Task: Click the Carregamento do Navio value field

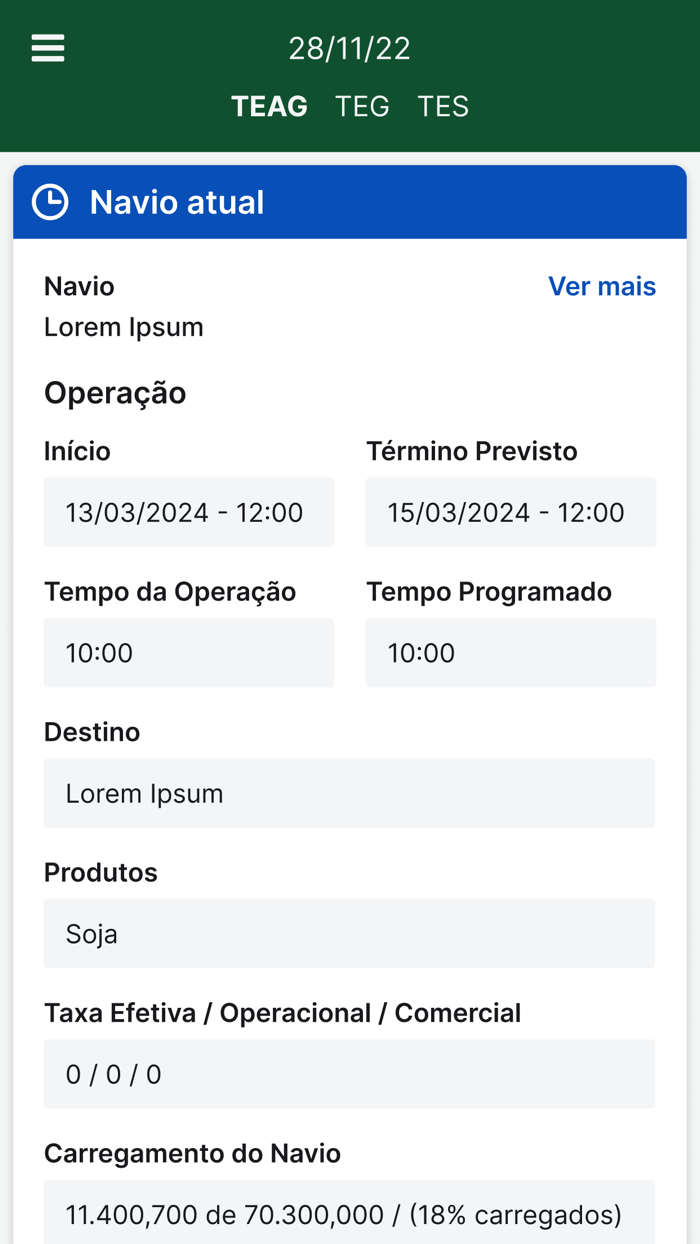Action: click(350, 1213)
